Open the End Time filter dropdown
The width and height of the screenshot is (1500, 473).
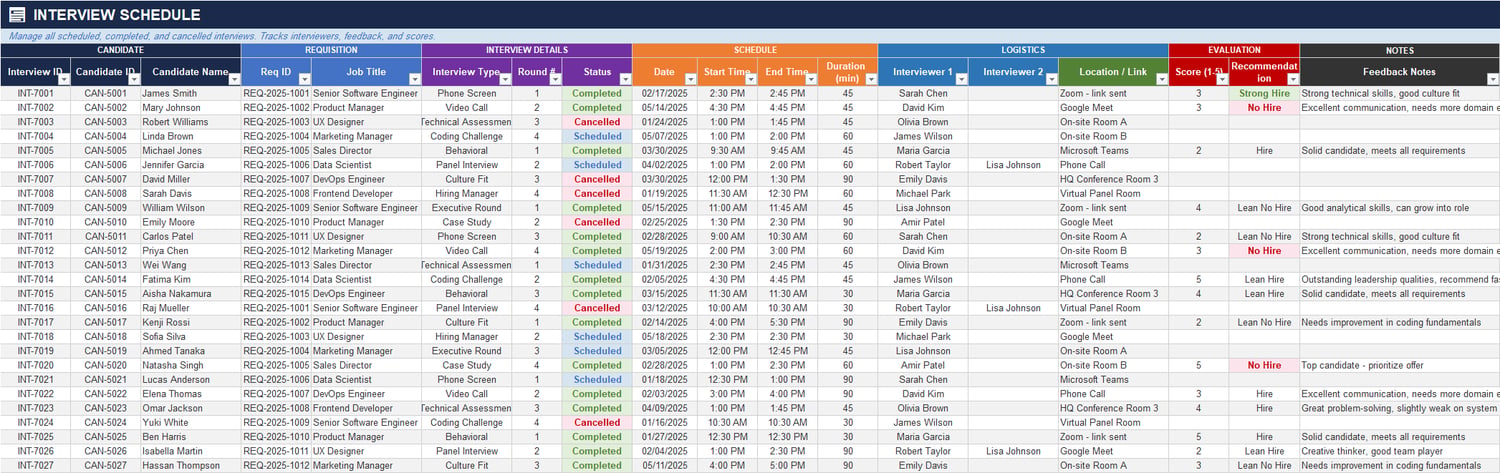pos(810,79)
